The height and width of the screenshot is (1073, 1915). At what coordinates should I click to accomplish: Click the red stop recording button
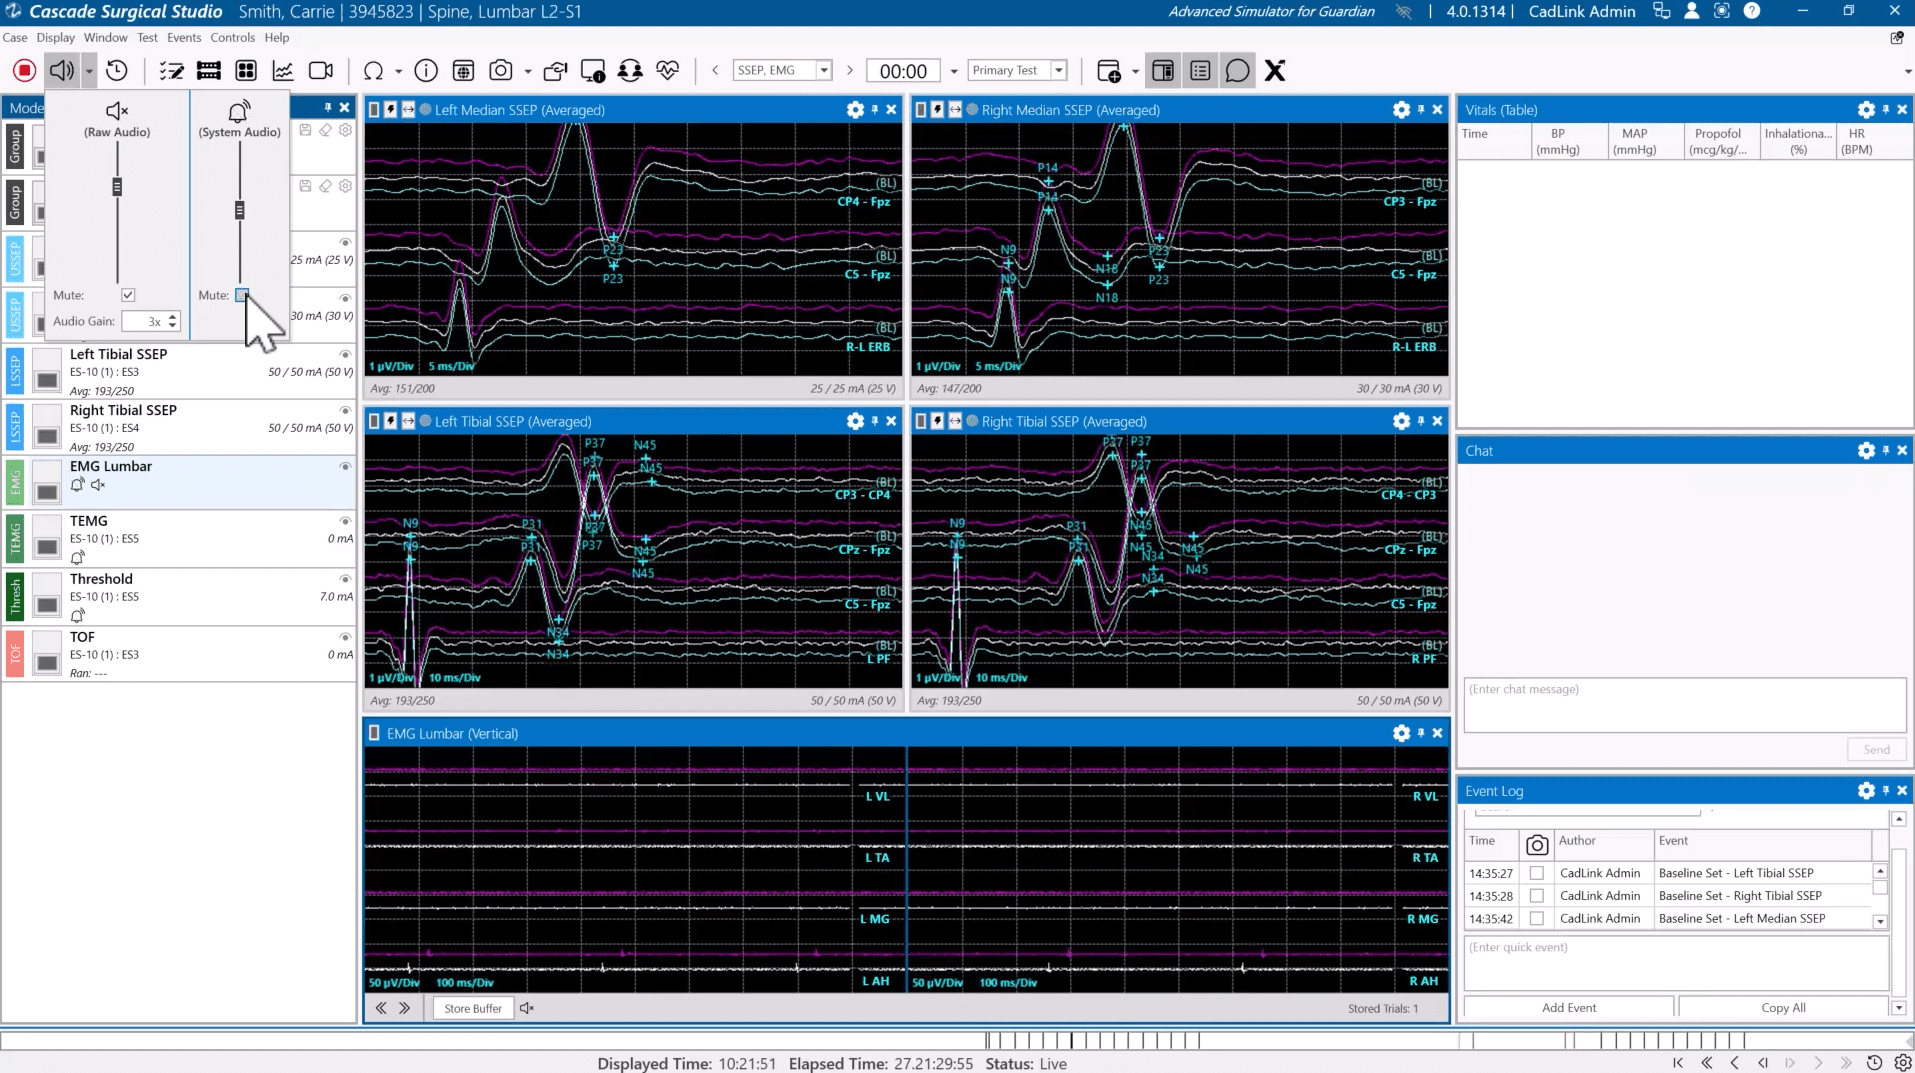(25, 71)
